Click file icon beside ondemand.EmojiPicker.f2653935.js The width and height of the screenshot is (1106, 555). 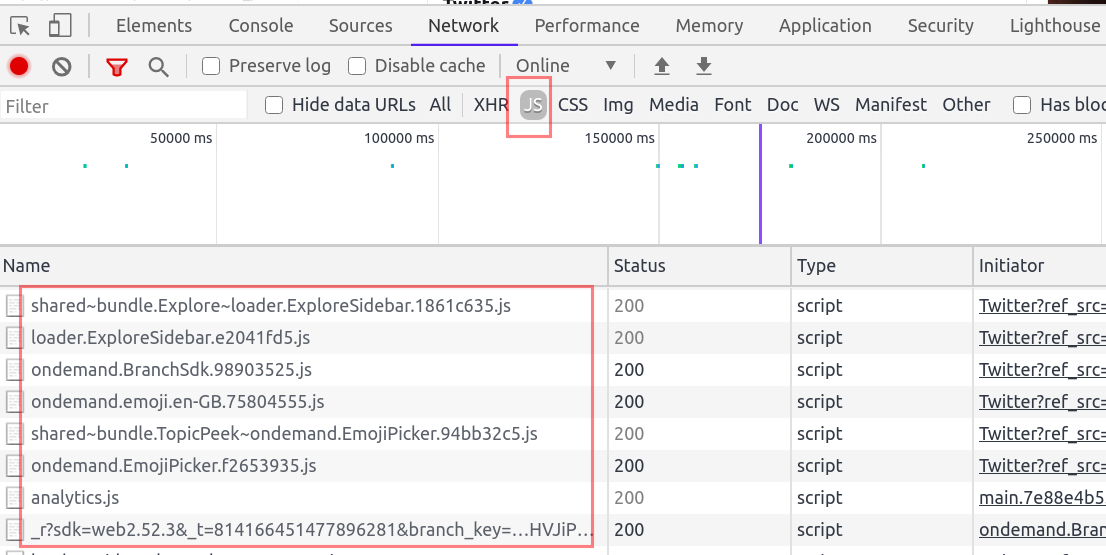pyautogui.click(x=15, y=465)
